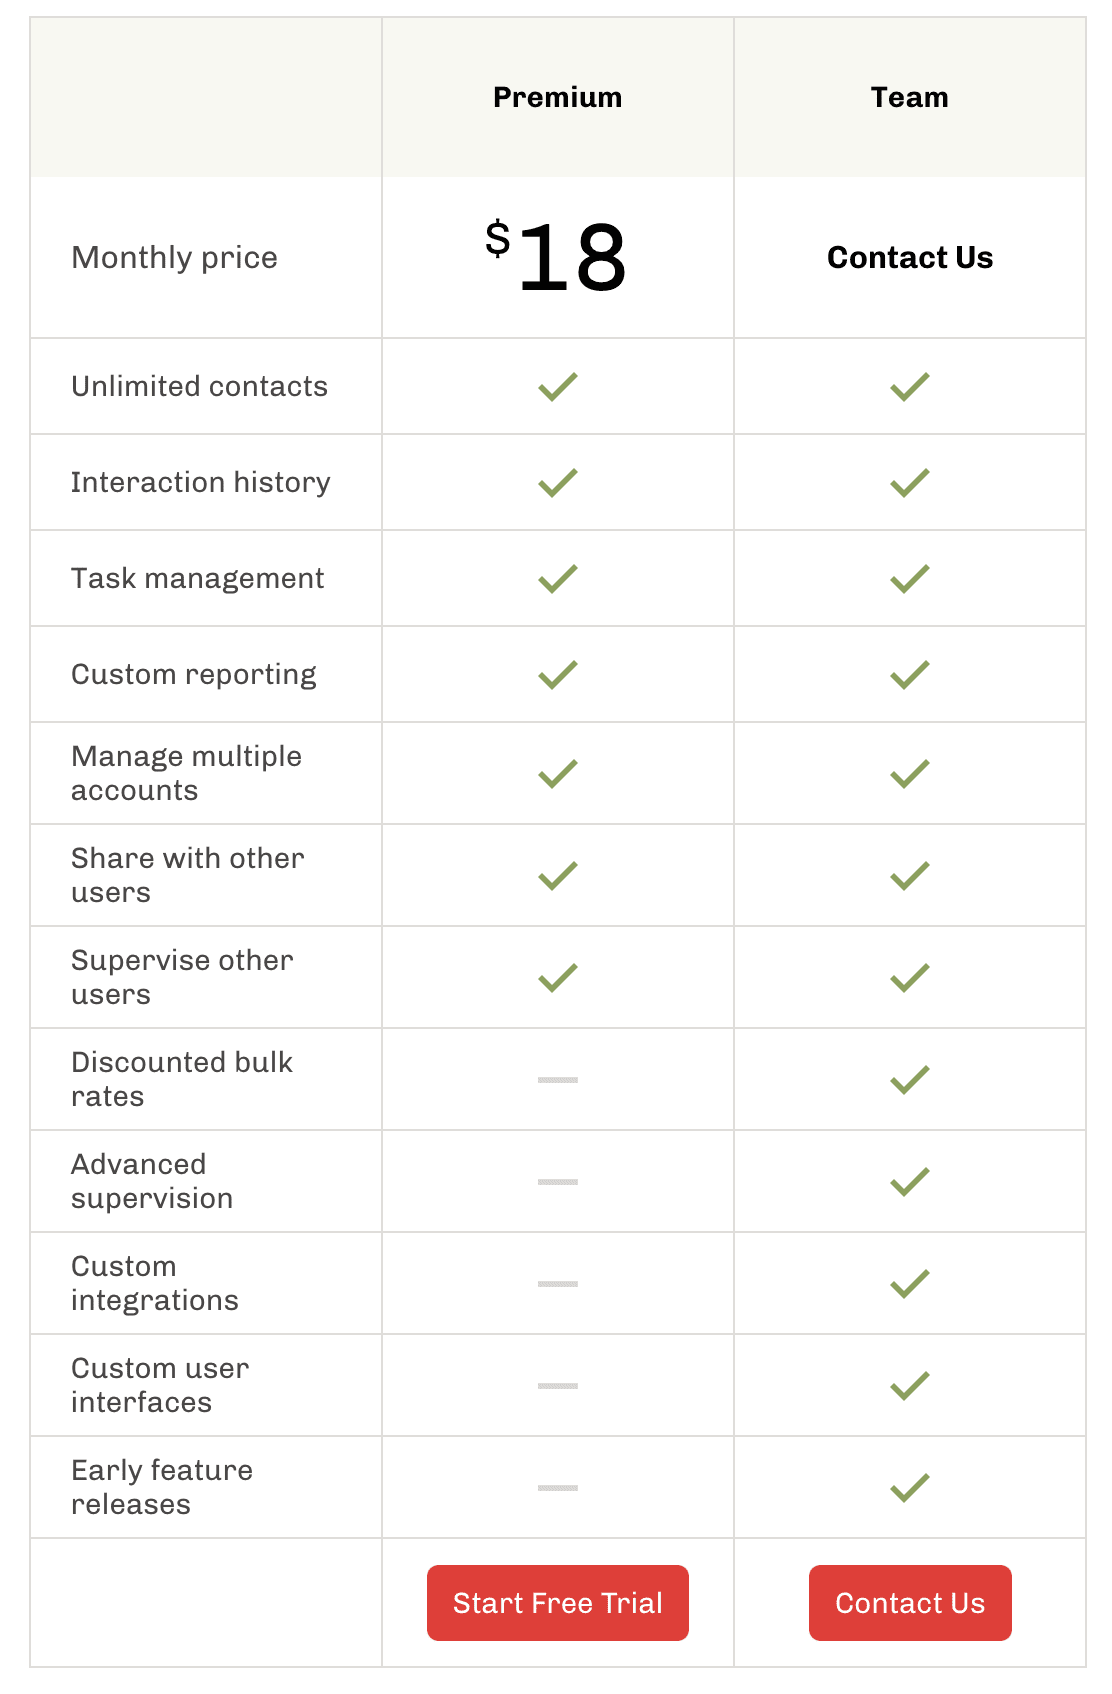Screen dimensions: 1112x1694
Task: Click the $18 monthly price
Action: (557, 257)
